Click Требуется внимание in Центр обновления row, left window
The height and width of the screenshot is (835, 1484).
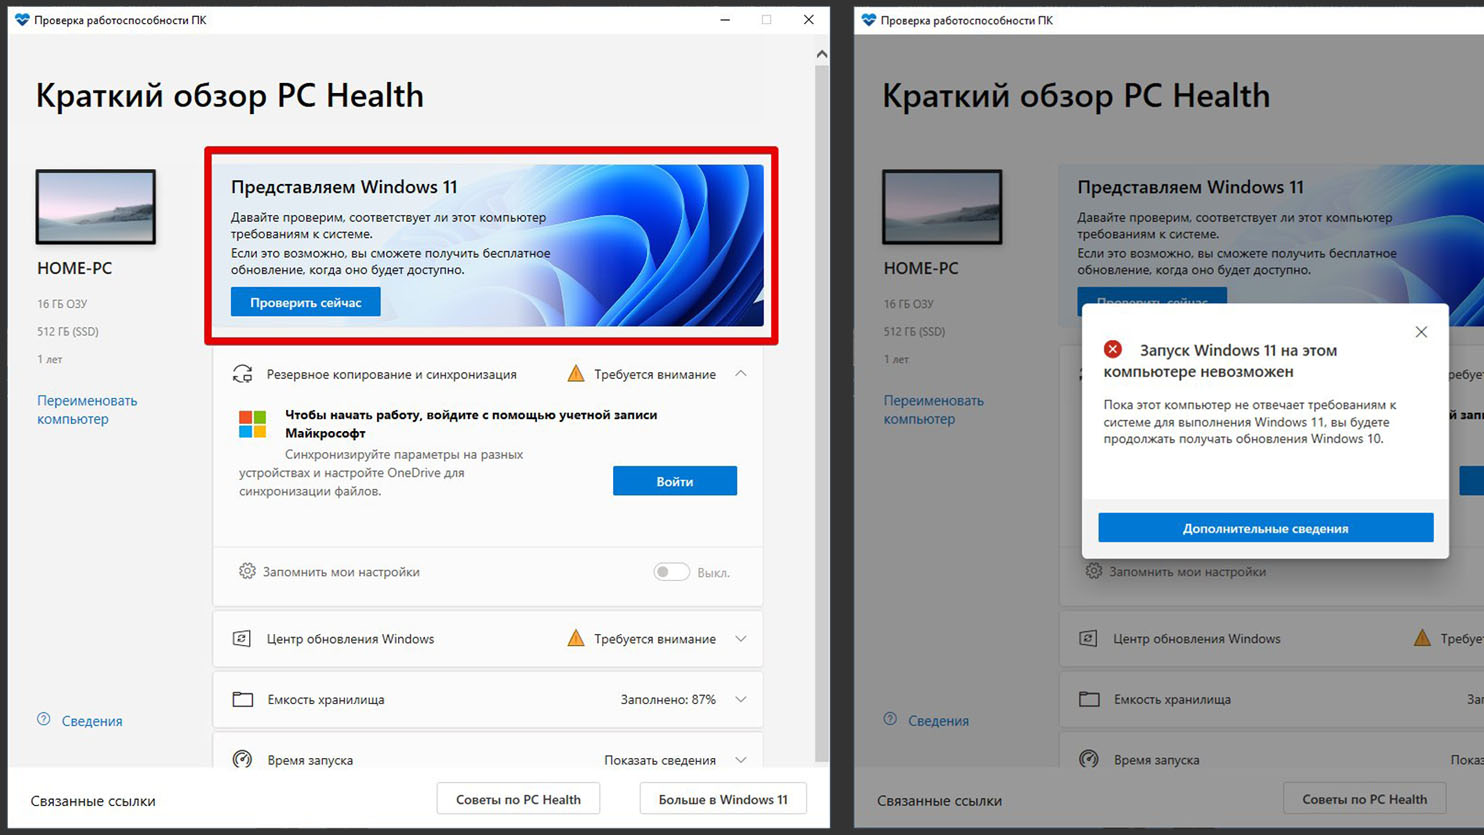coord(655,639)
